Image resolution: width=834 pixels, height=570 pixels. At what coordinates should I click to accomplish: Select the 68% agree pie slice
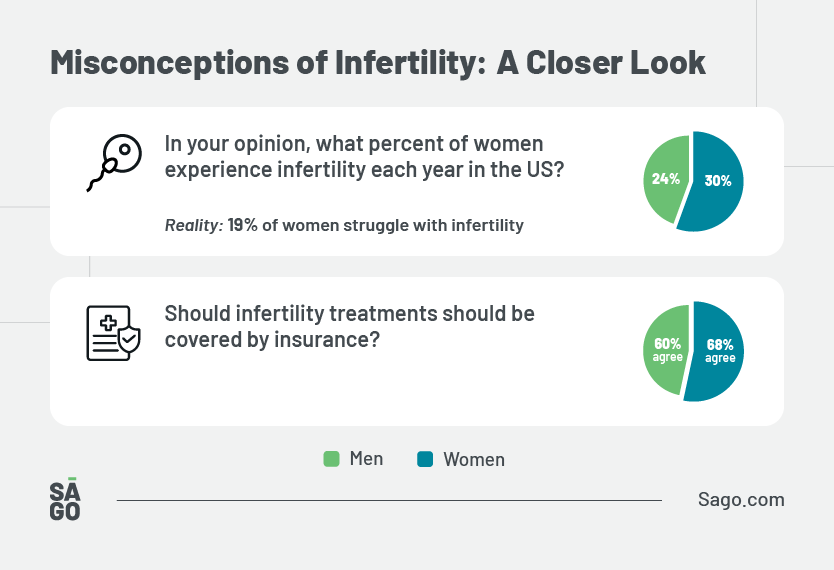[720, 350]
